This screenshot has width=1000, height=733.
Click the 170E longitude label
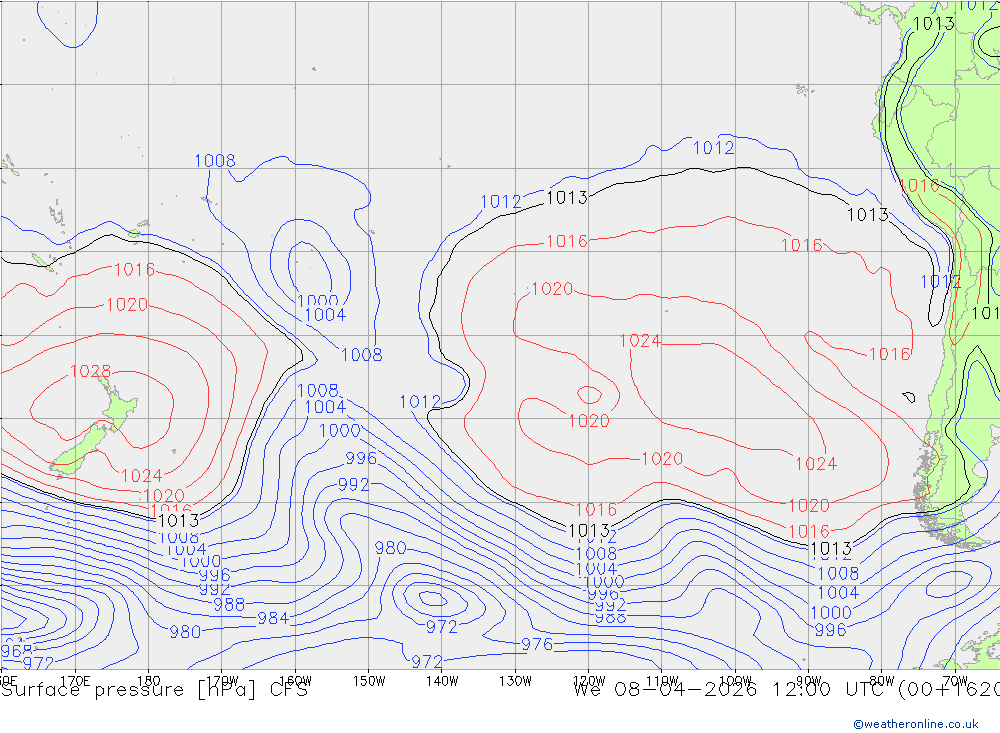pyautogui.click(x=75, y=681)
